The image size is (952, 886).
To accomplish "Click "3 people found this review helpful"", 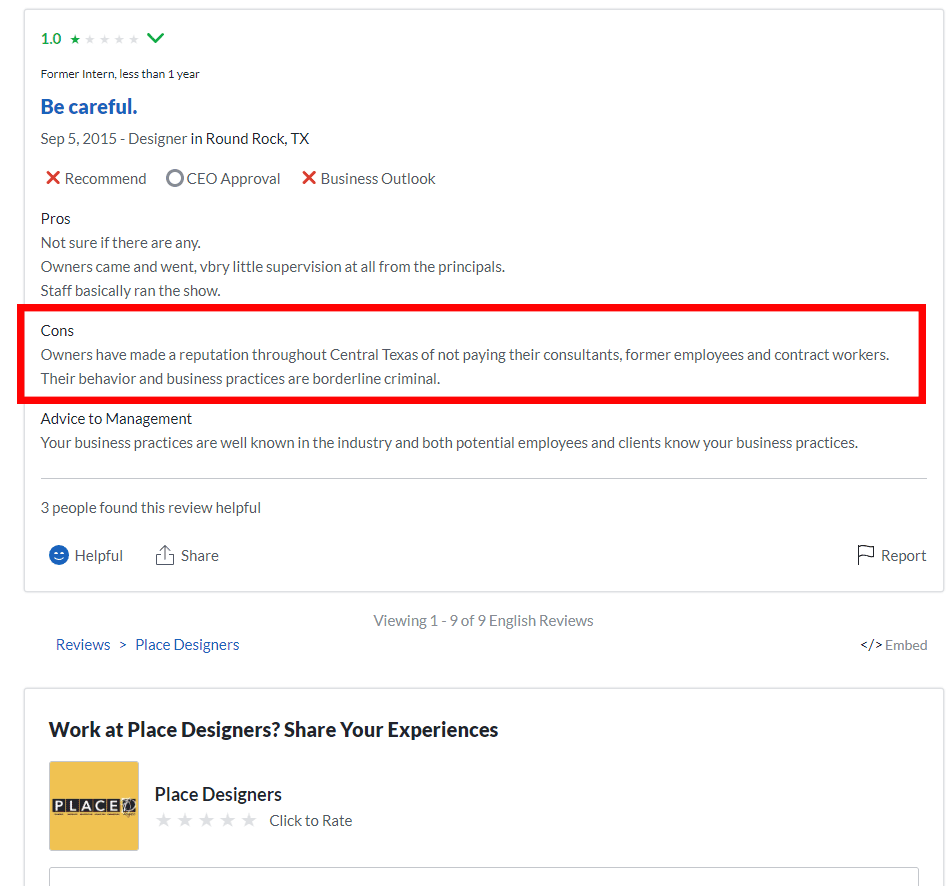I will [x=151, y=507].
